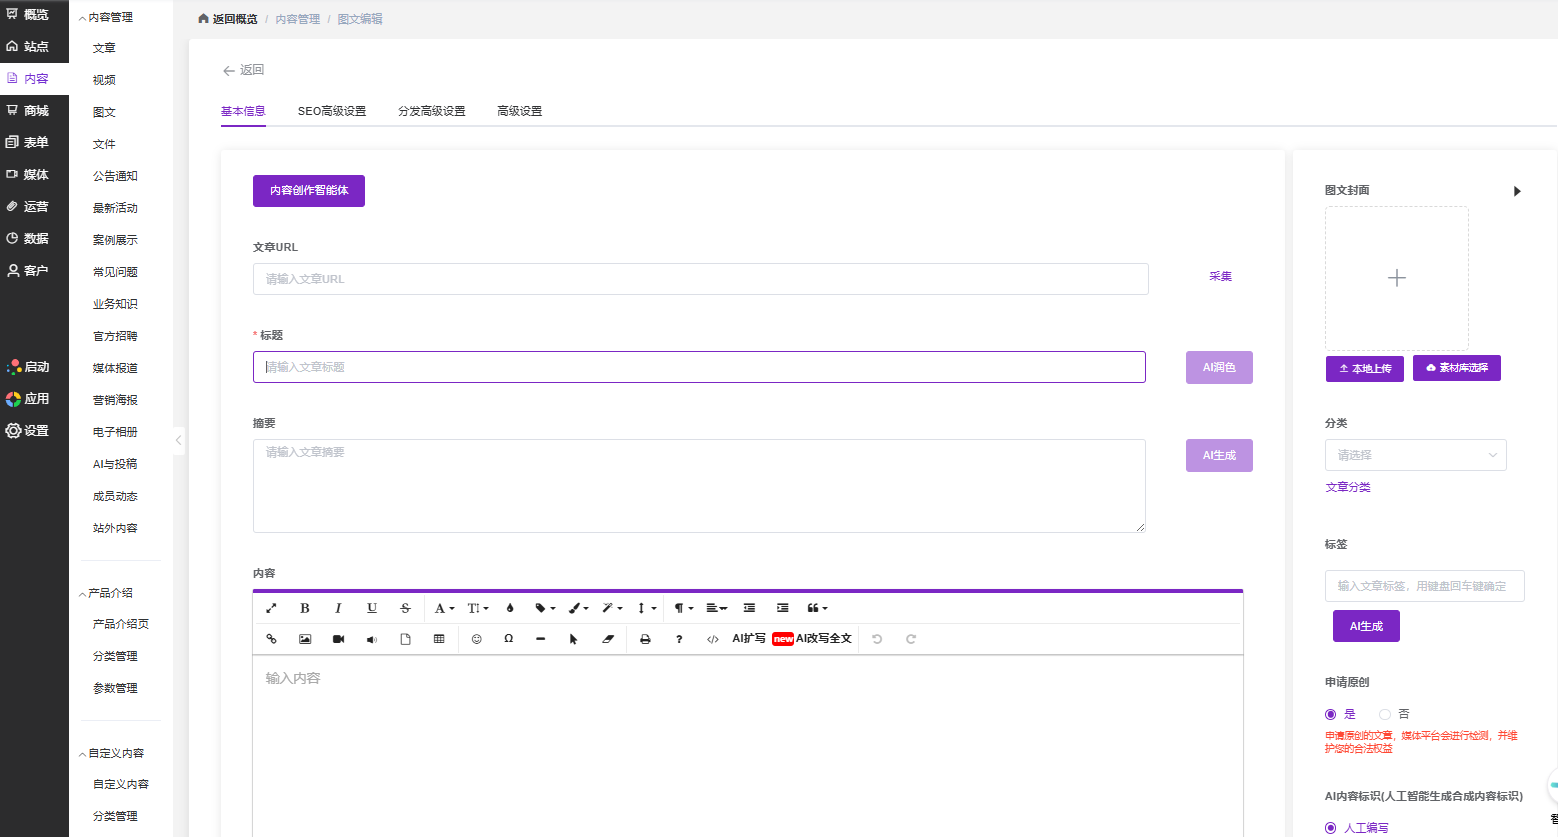Click the 本地上传 button
1558x837 pixels.
click(1365, 369)
